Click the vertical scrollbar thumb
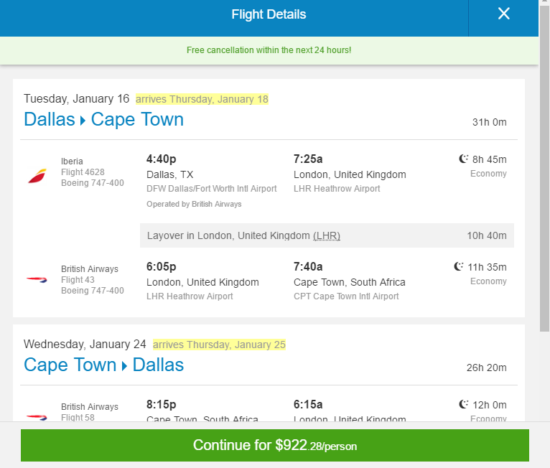 click(544, 167)
